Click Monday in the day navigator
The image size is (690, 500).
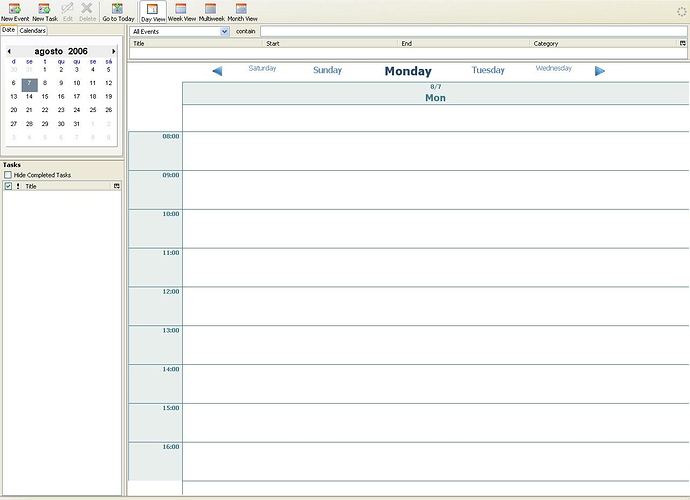(408, 71)
